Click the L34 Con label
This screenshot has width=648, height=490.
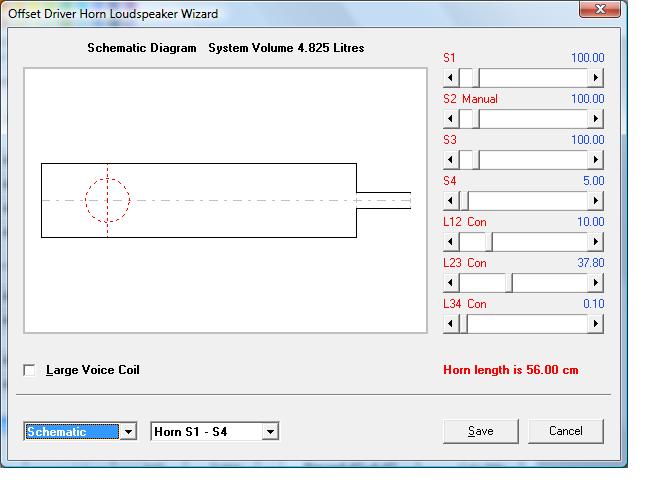[465, 304]
